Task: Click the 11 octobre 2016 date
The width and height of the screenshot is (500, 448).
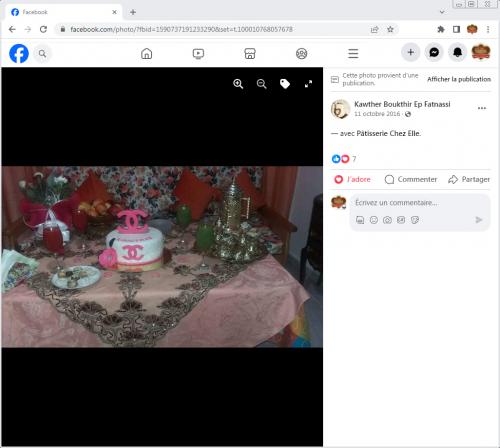Action: [377, 114]
